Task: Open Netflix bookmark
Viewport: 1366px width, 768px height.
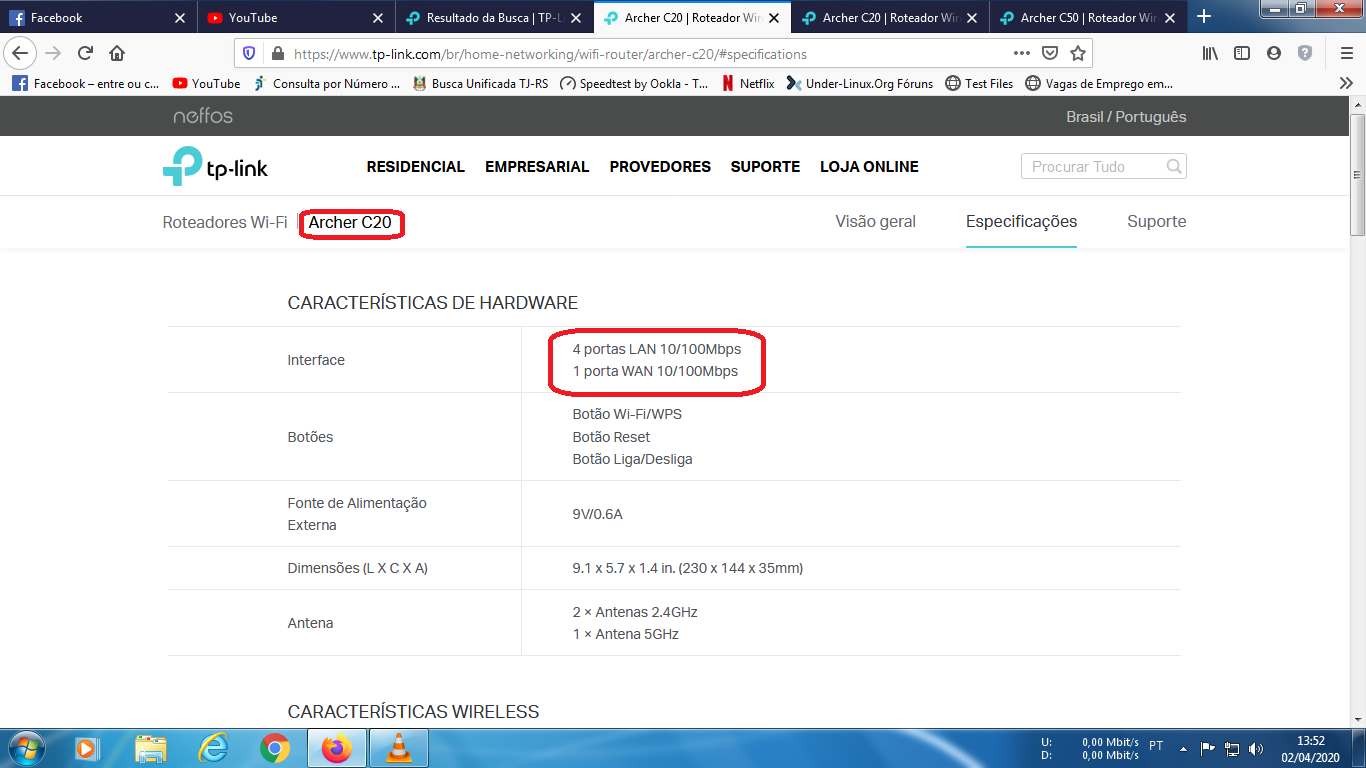Action: tap(747, 84)
